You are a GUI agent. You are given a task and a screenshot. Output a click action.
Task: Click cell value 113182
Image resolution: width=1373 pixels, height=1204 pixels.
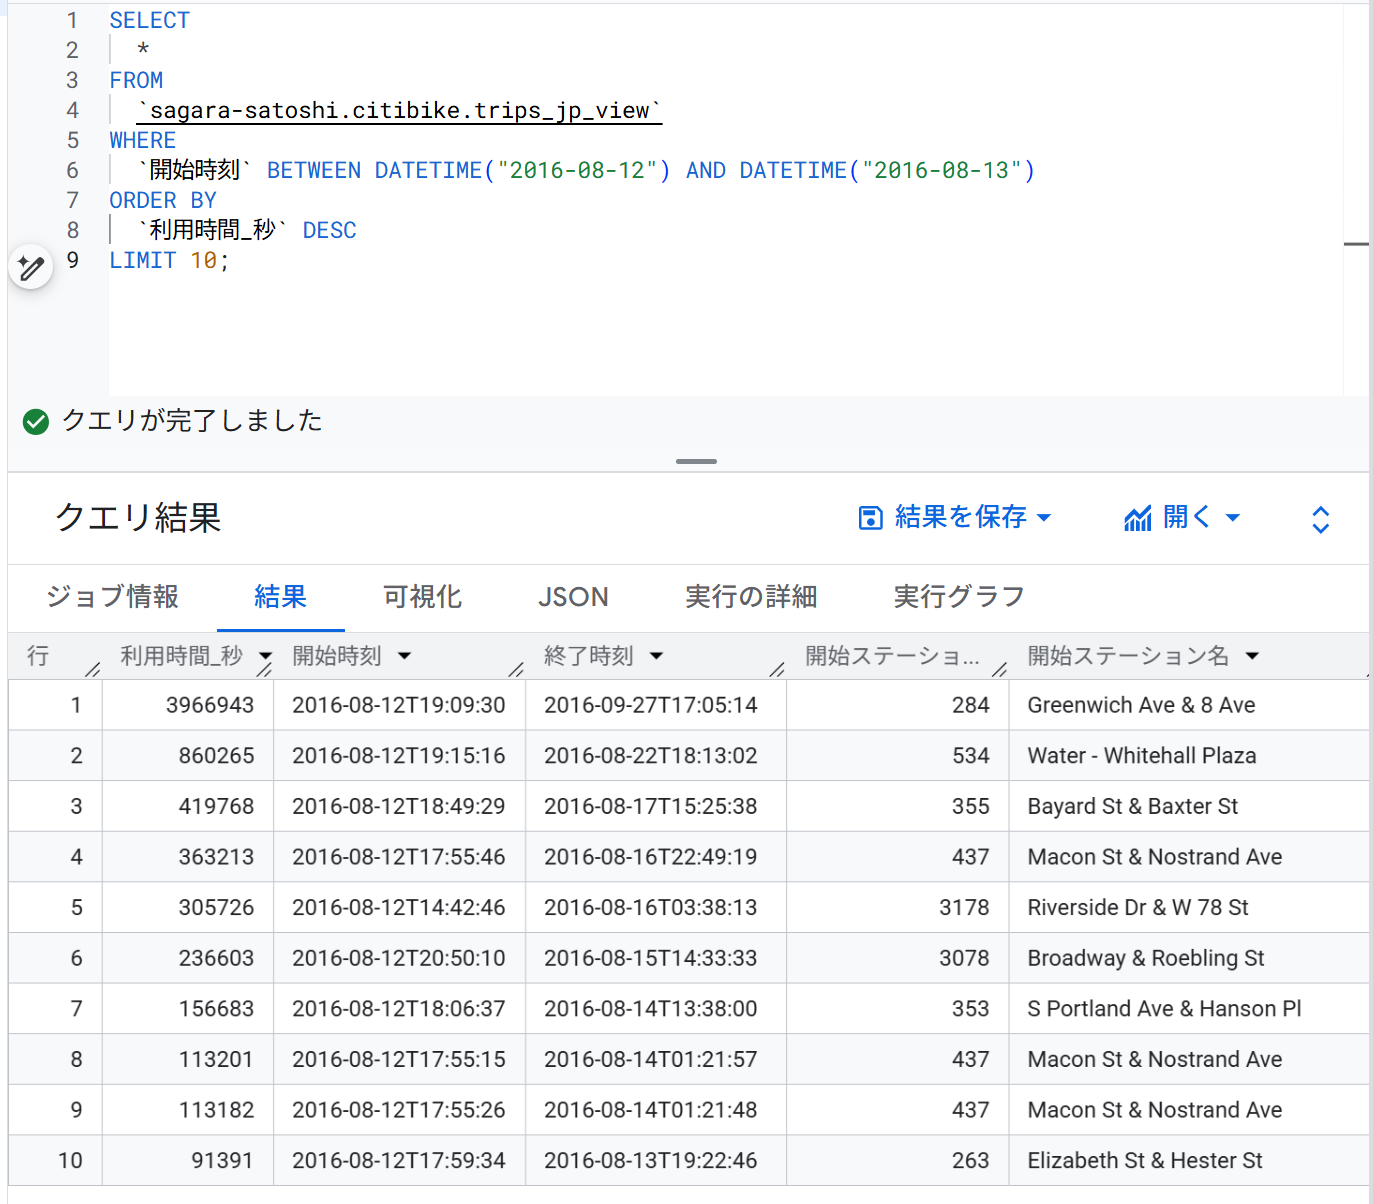click(216, 1110)
